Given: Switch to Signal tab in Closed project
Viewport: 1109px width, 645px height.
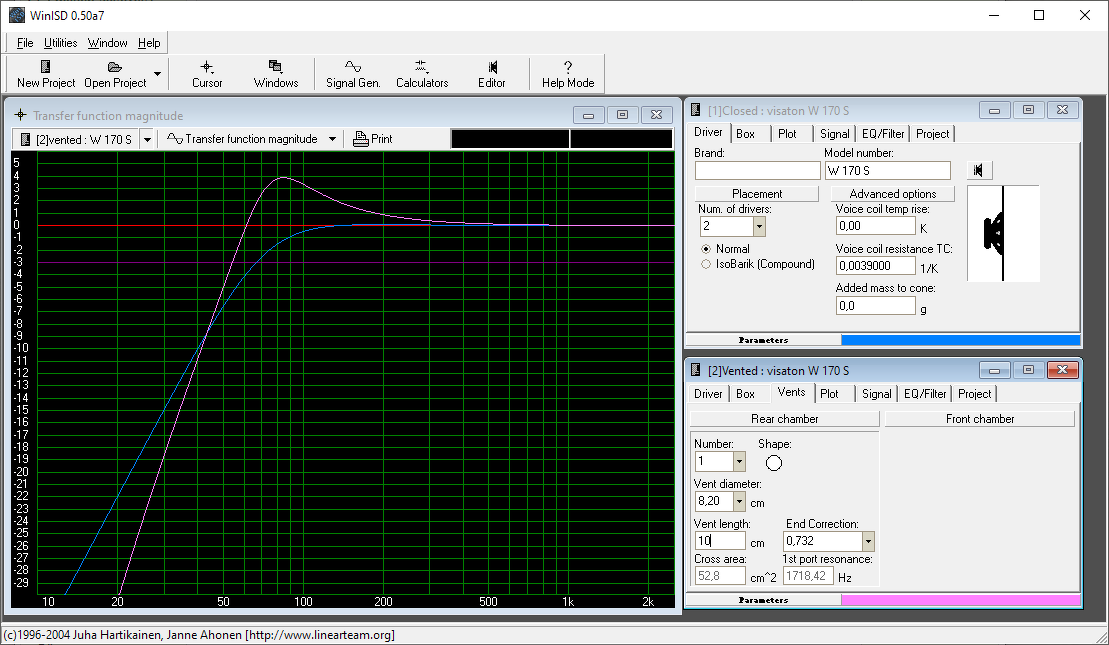Looking at the screenshot, I should tap(835, 134).
